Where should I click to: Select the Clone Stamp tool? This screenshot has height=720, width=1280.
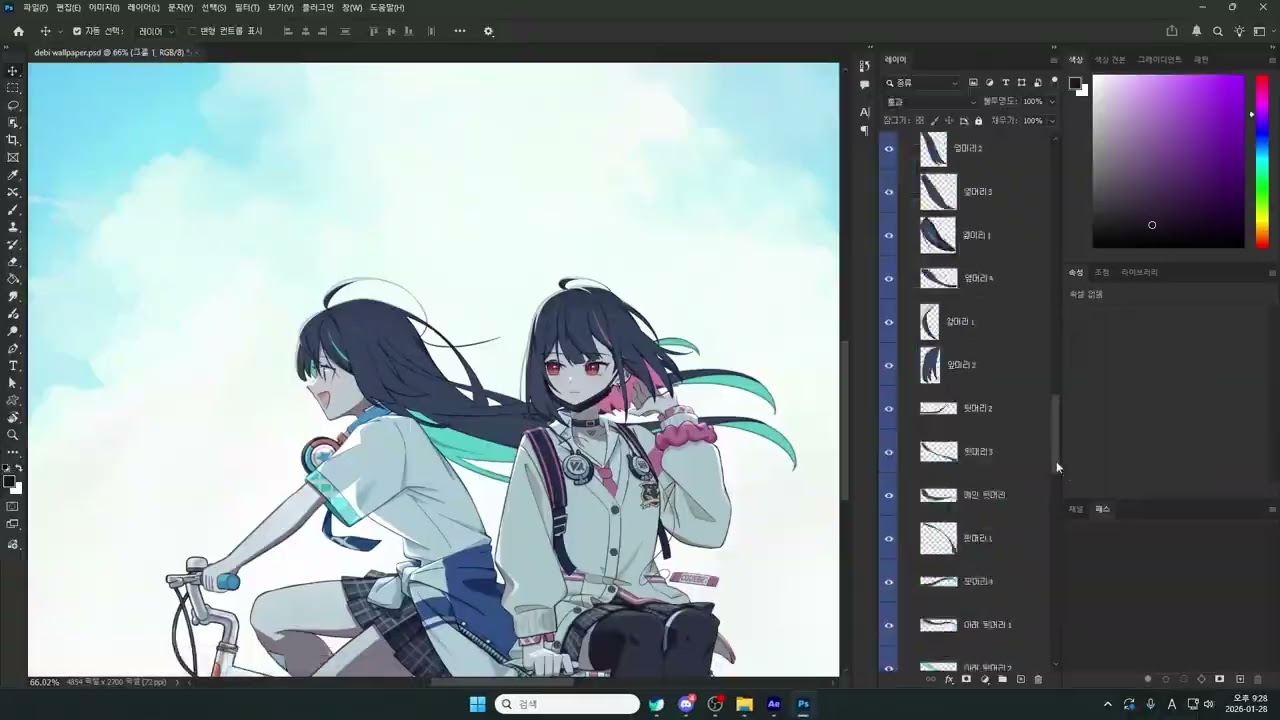click(13, 227)
